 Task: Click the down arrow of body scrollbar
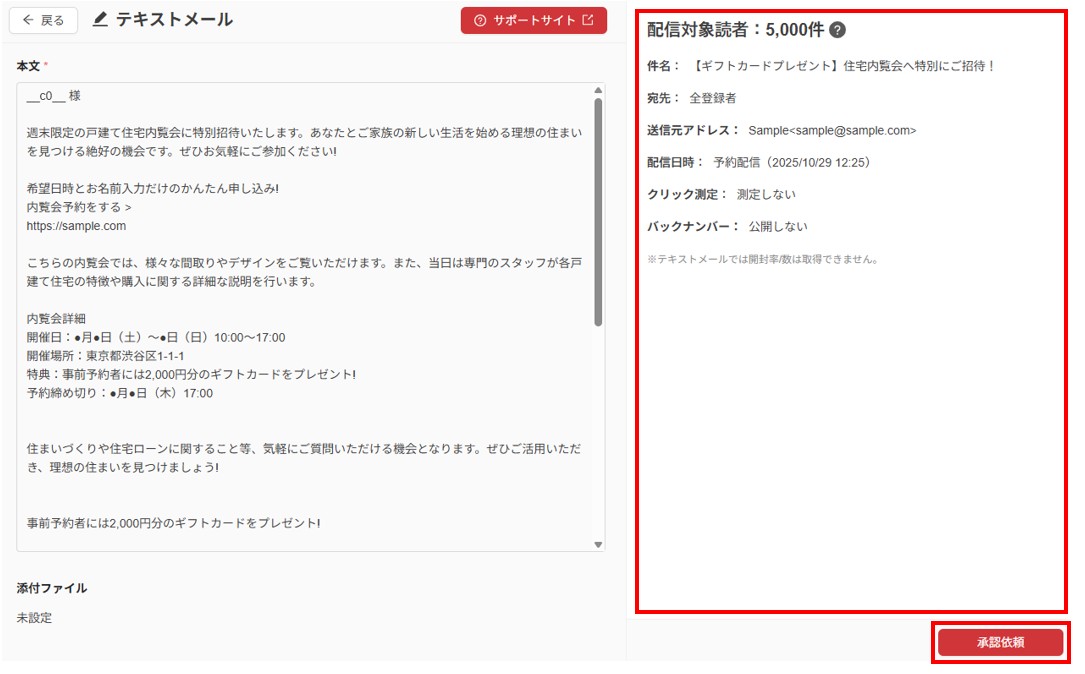pyautogui.click(x=598, y=544)
